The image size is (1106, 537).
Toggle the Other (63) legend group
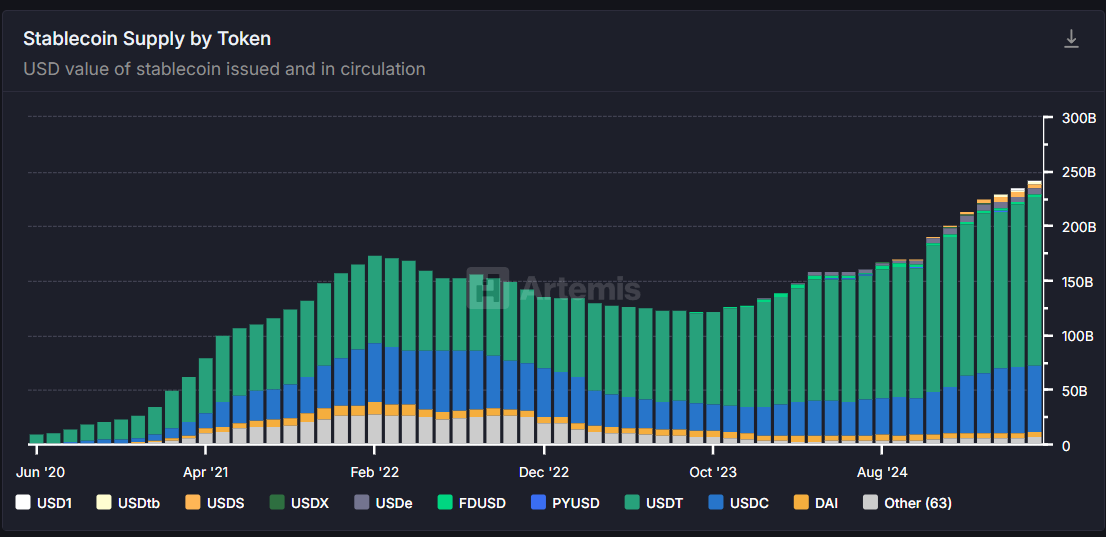(x=907, y=503)
